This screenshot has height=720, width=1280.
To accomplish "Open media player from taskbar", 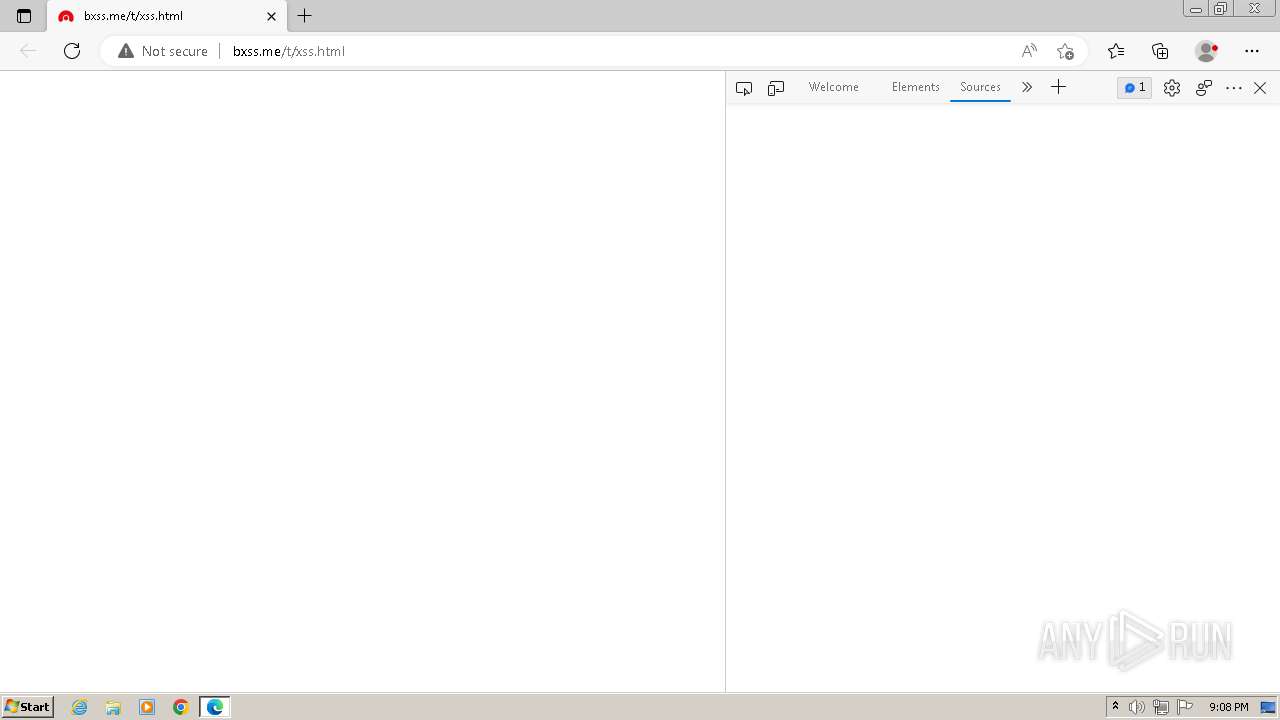I will point(147,707).
